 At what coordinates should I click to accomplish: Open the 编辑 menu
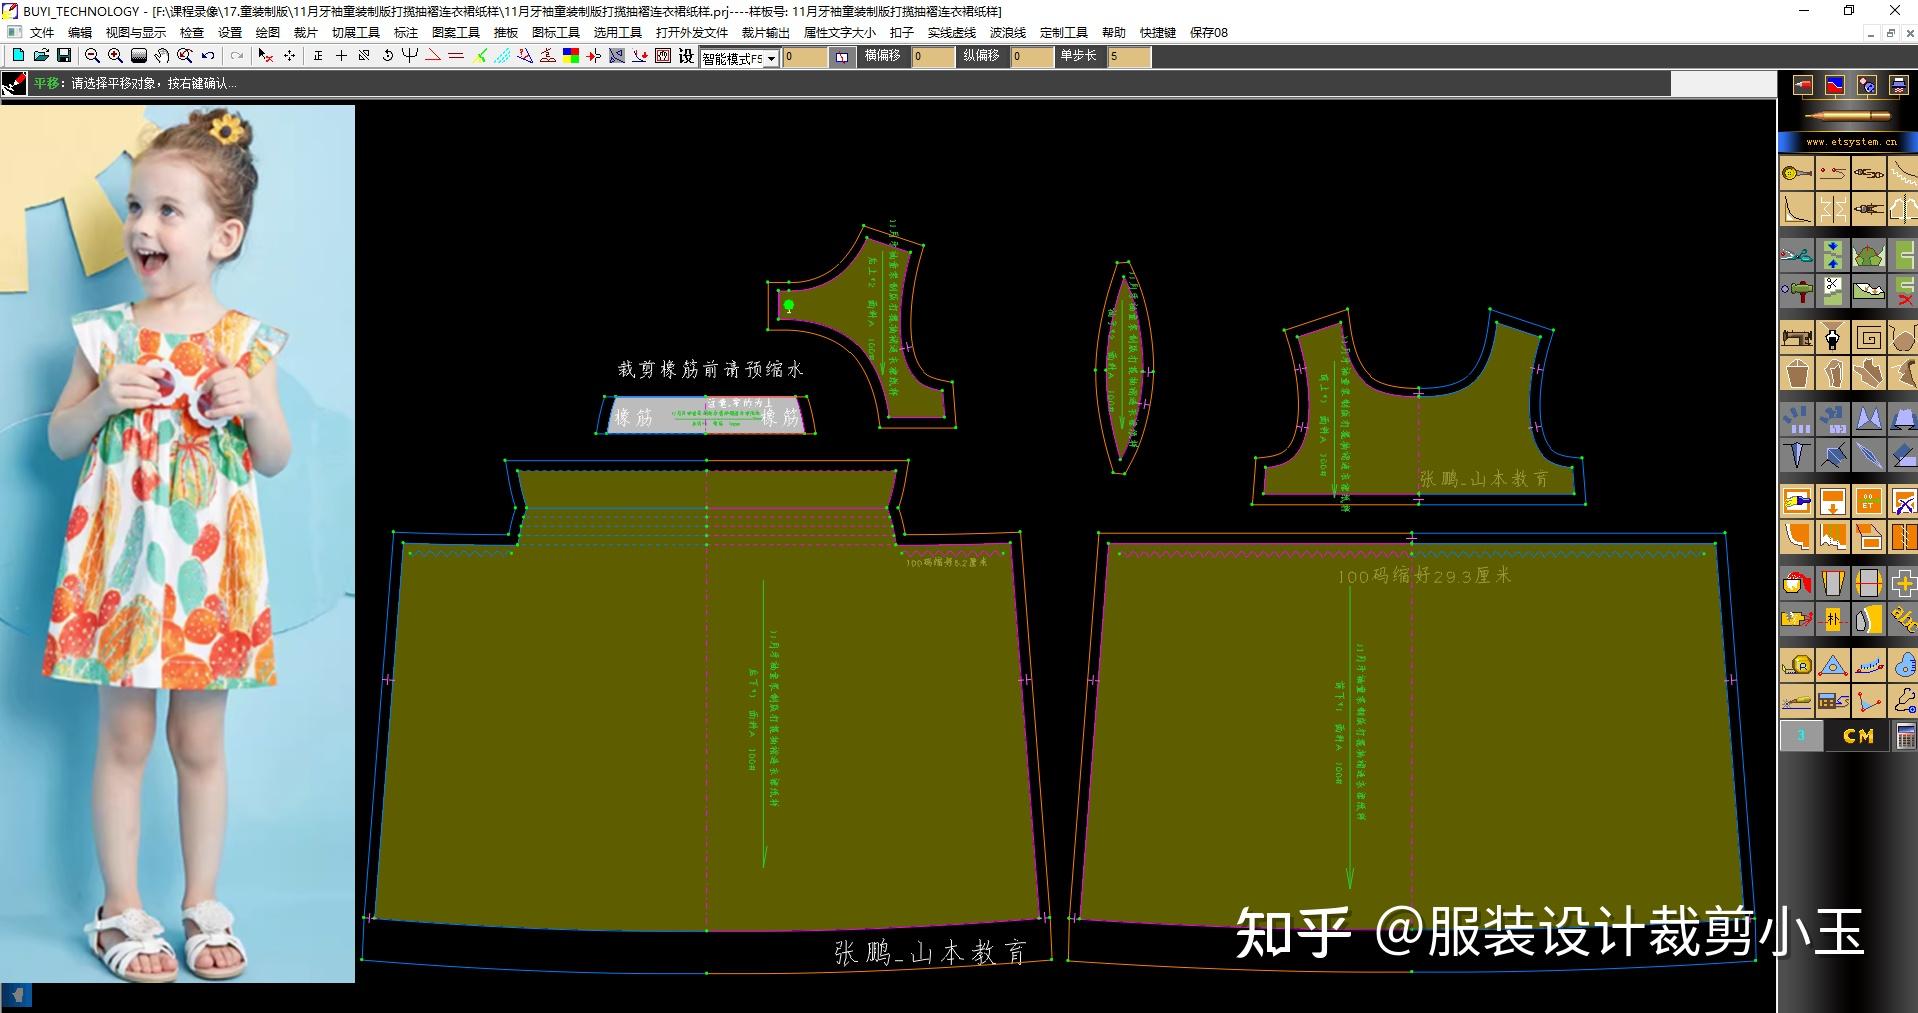(80, 33)
